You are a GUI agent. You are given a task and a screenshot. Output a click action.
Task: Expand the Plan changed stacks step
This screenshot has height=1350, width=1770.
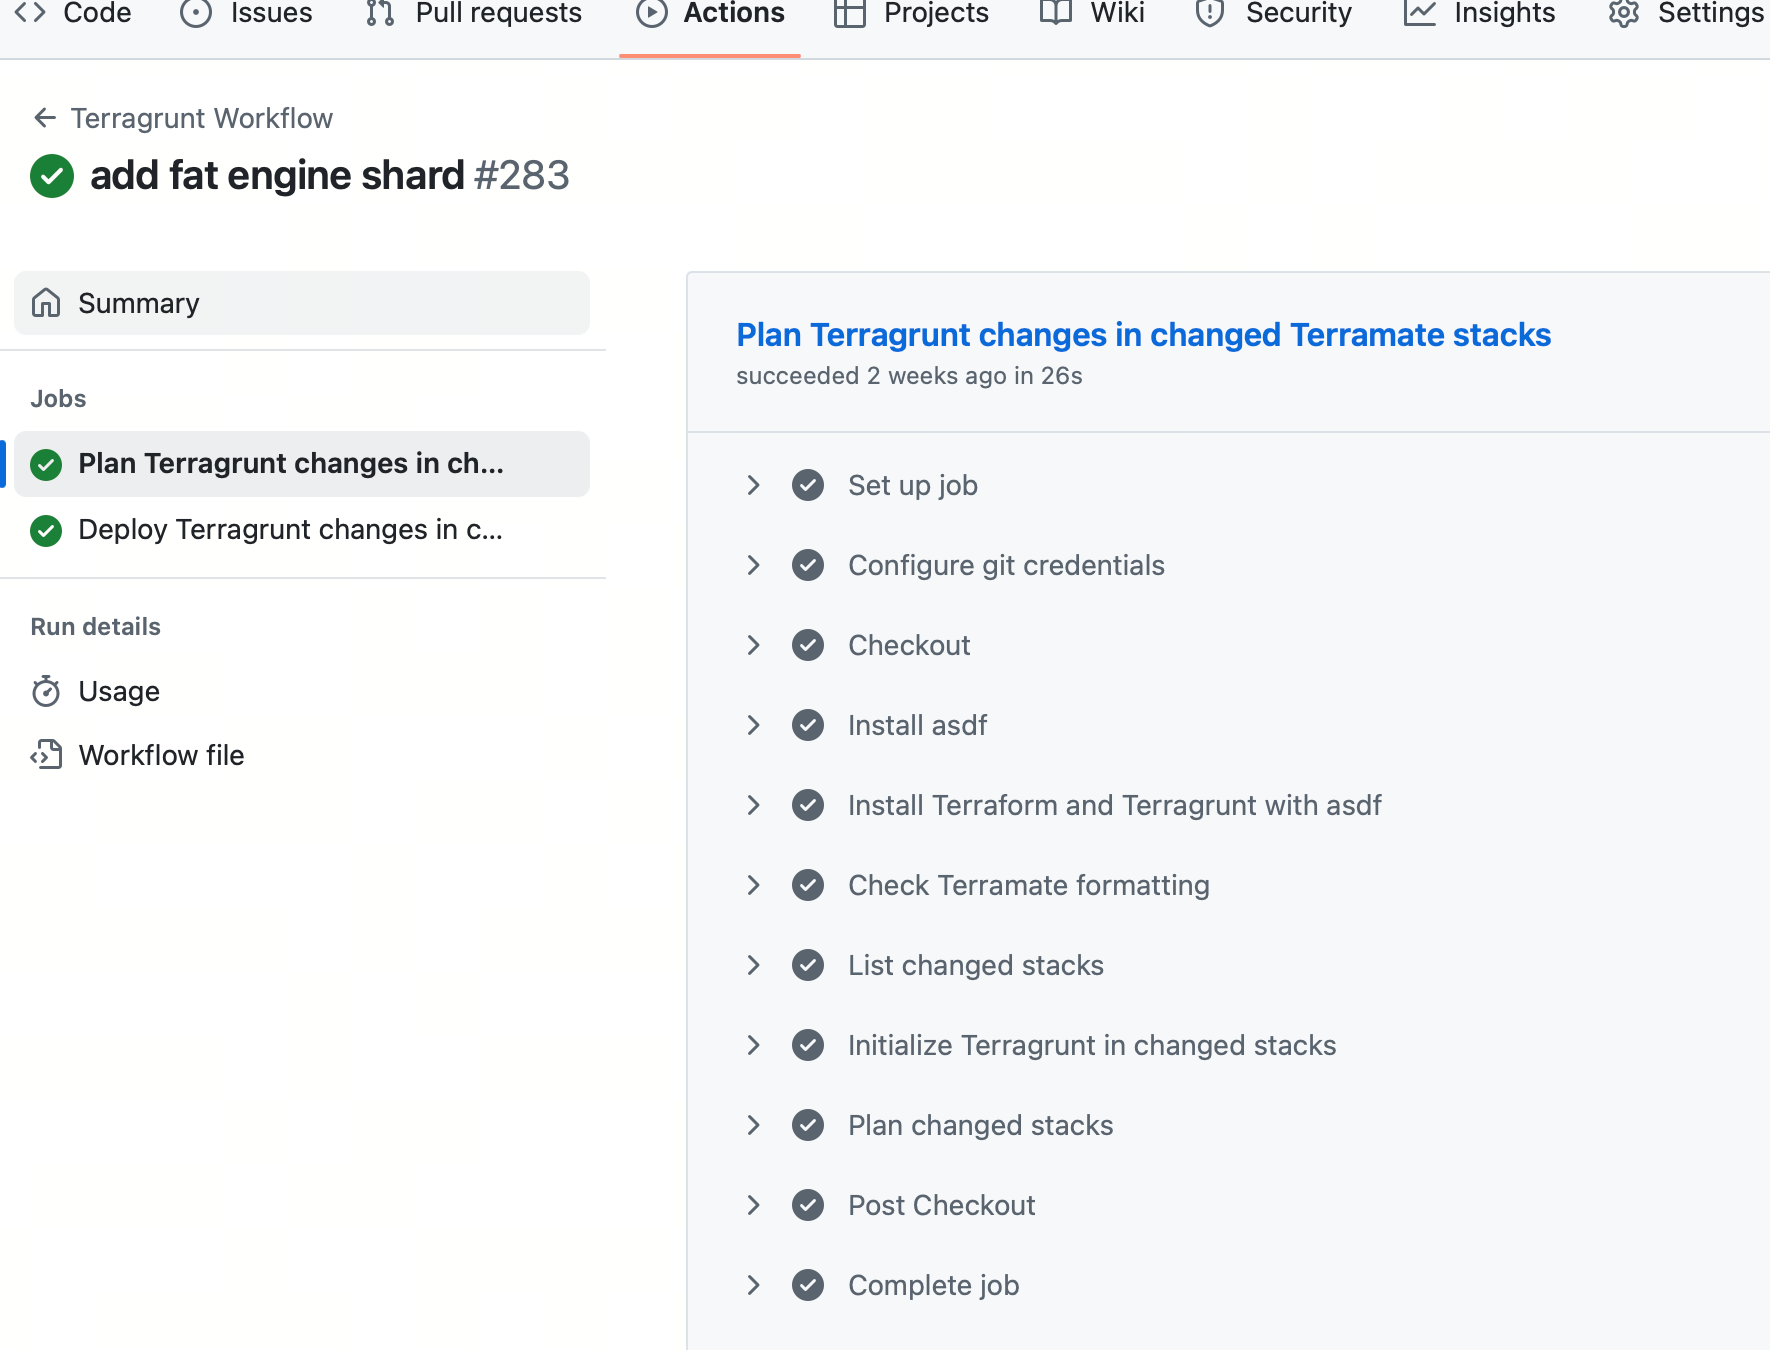pos(754,1125)
